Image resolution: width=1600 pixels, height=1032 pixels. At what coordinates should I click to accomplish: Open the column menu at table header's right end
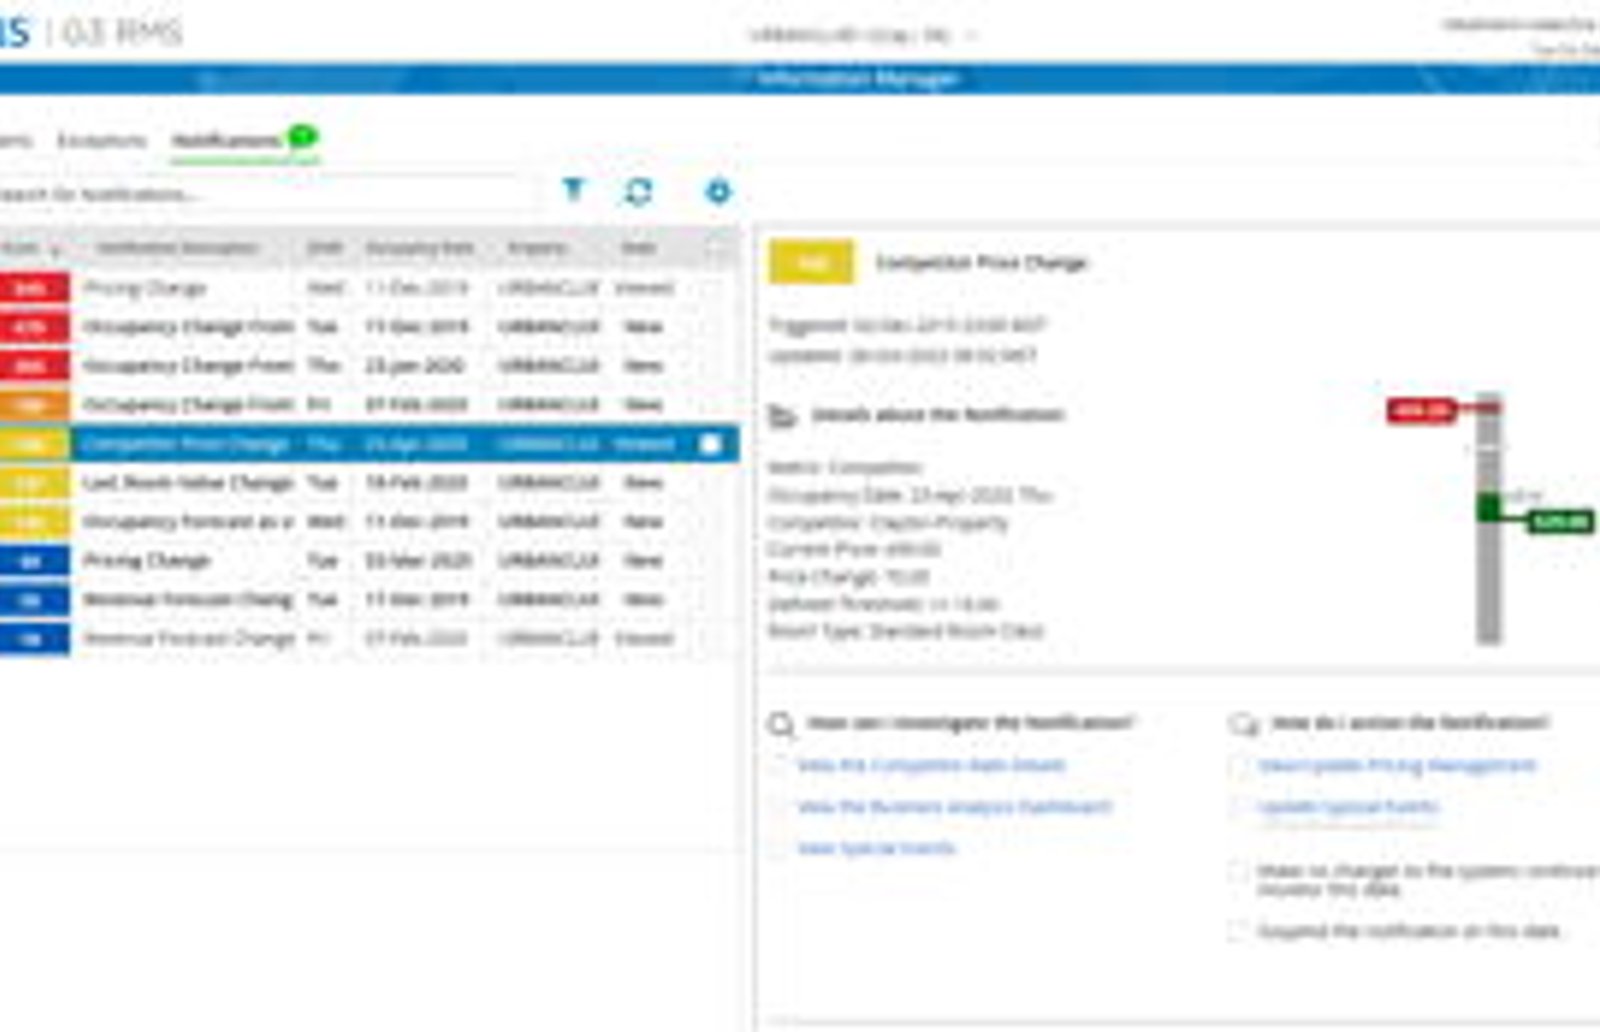click(x=716, y=248)
